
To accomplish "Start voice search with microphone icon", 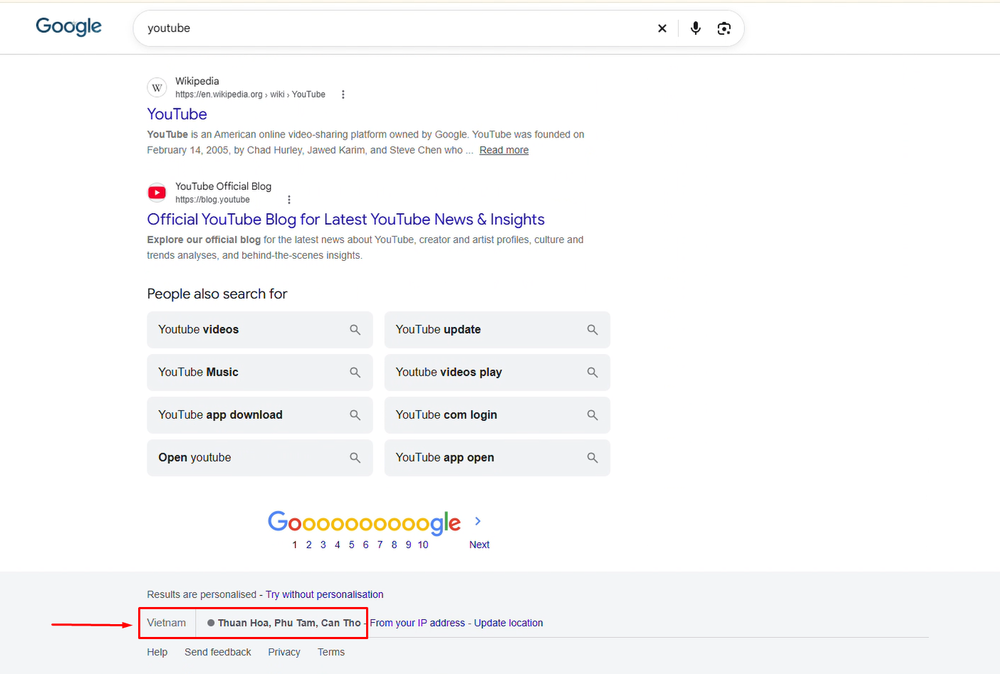I will (695, 28).
